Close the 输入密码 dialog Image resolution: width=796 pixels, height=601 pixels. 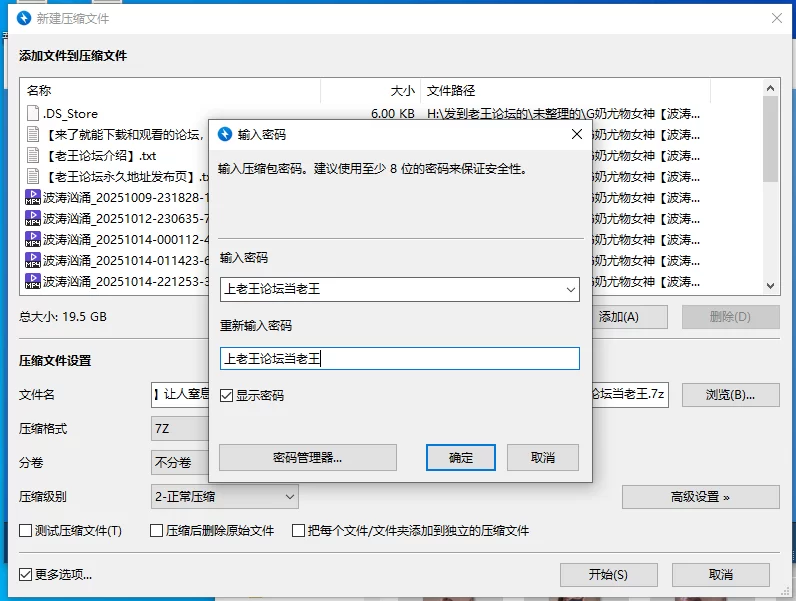577,134
